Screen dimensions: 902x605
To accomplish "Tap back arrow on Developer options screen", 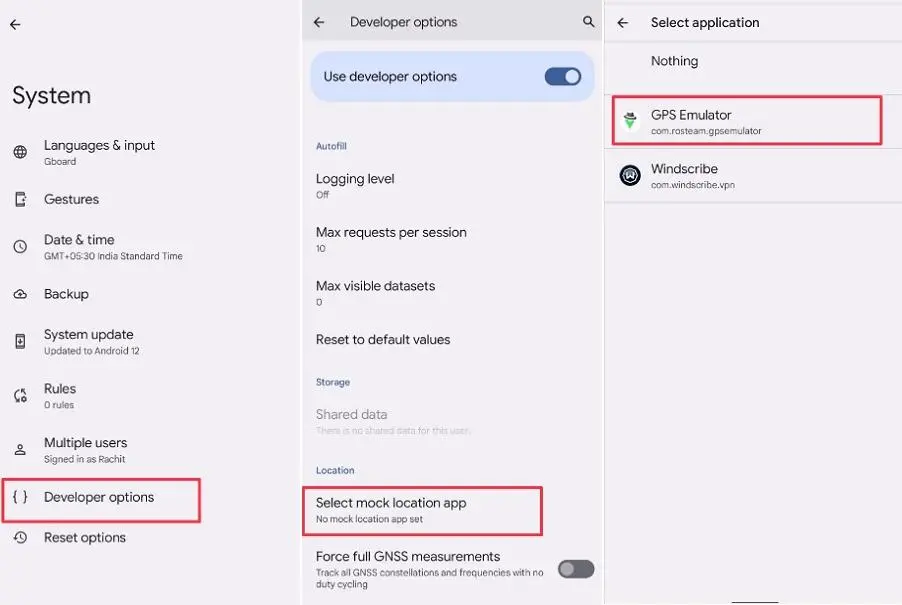I will 319,22.
